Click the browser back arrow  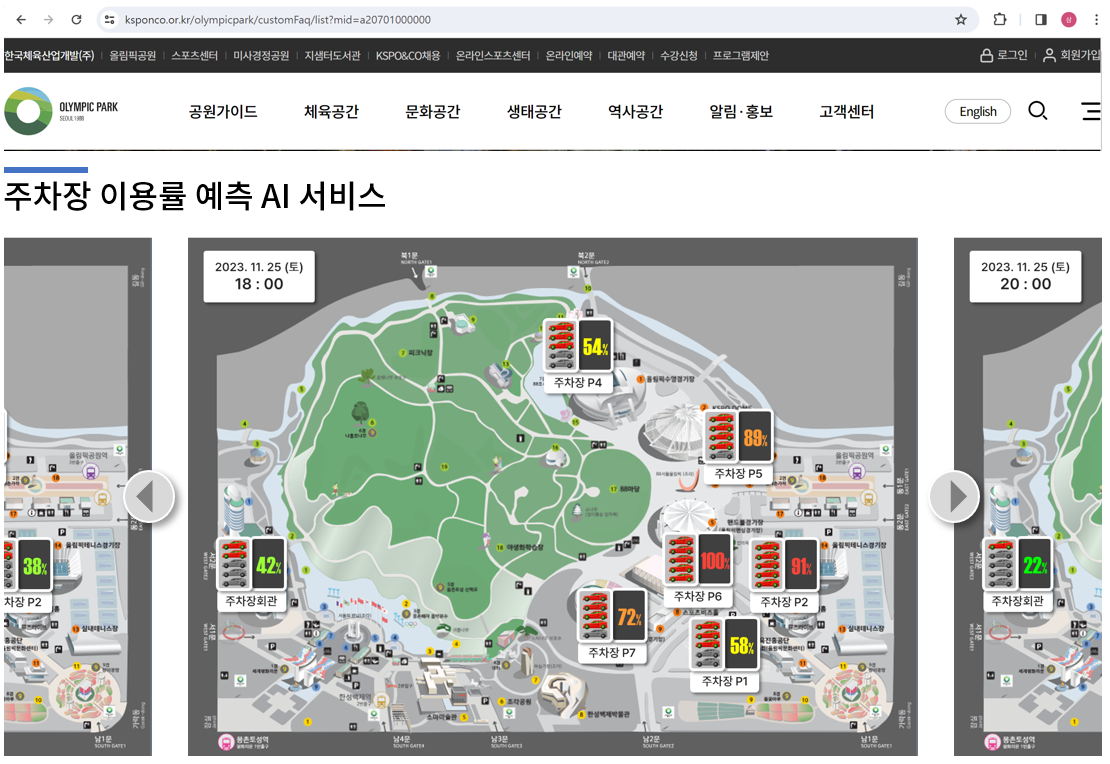point(21,19)
